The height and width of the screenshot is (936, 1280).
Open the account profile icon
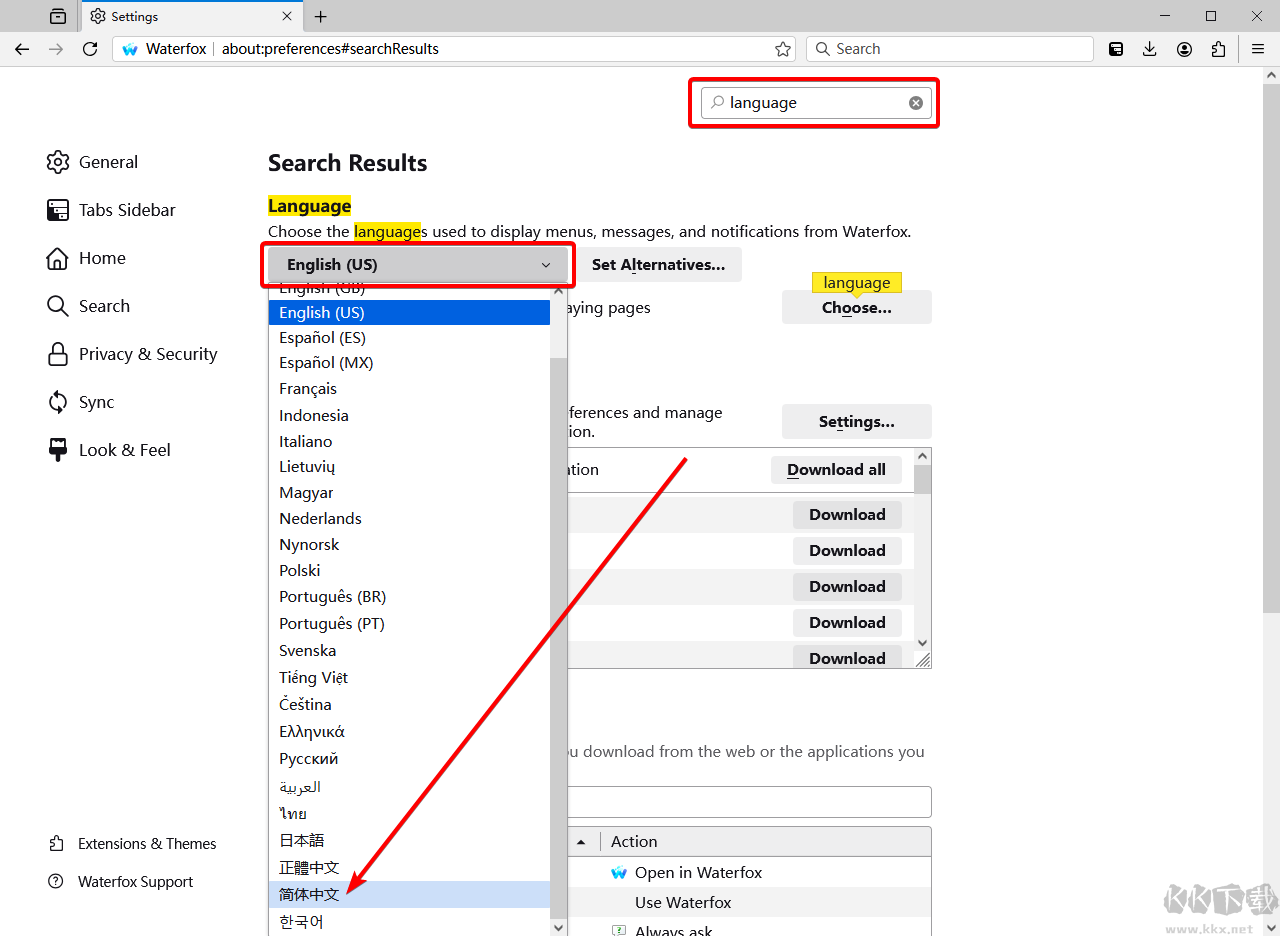1184,49
